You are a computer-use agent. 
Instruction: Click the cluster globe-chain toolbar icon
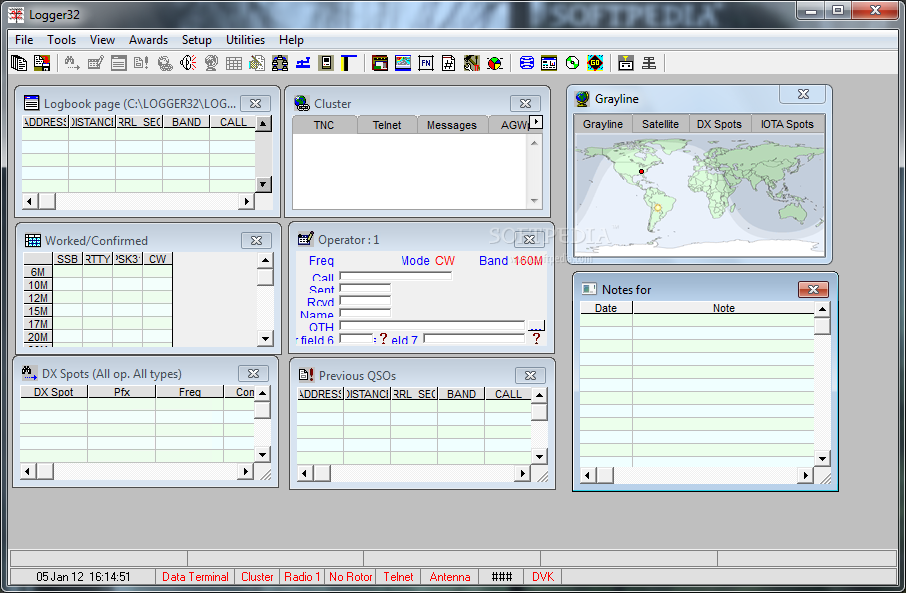tap(165, 63)
